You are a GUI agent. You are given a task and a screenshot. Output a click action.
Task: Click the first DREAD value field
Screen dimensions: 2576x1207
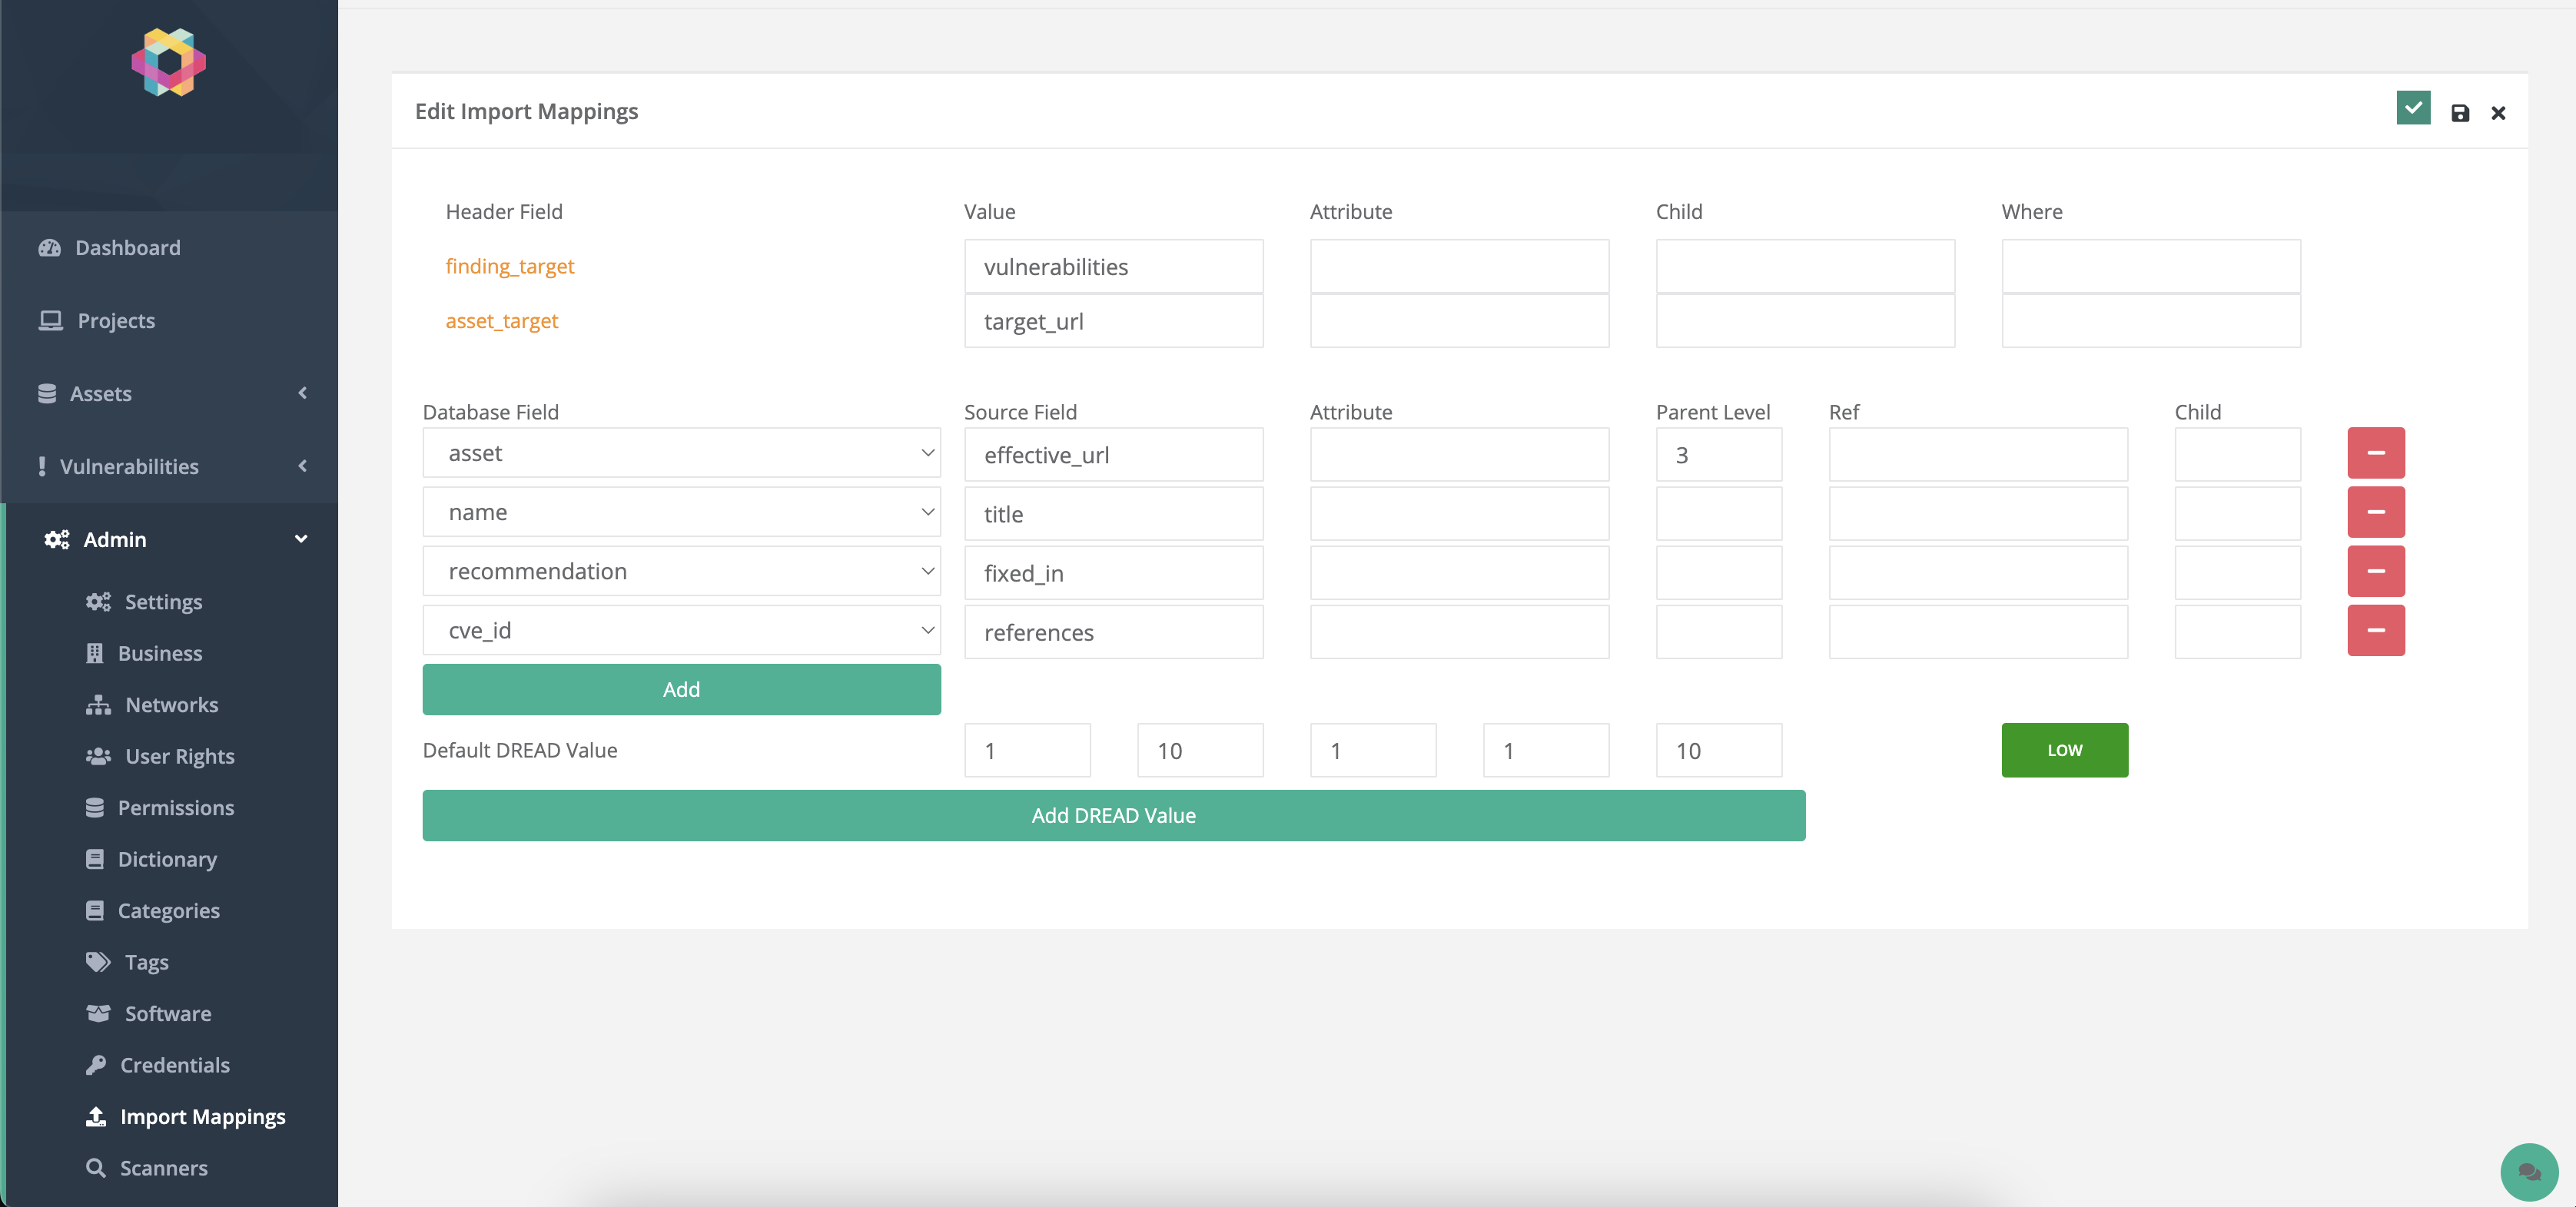click(x=1027, y=750)
